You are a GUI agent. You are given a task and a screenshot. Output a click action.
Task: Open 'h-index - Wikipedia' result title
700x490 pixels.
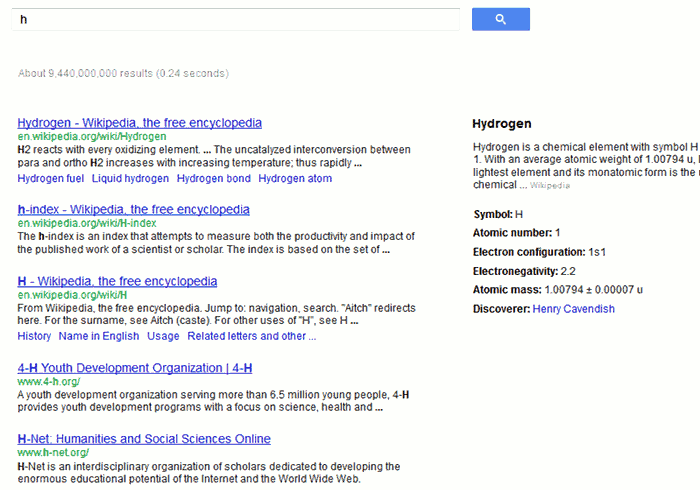[133, 209]
